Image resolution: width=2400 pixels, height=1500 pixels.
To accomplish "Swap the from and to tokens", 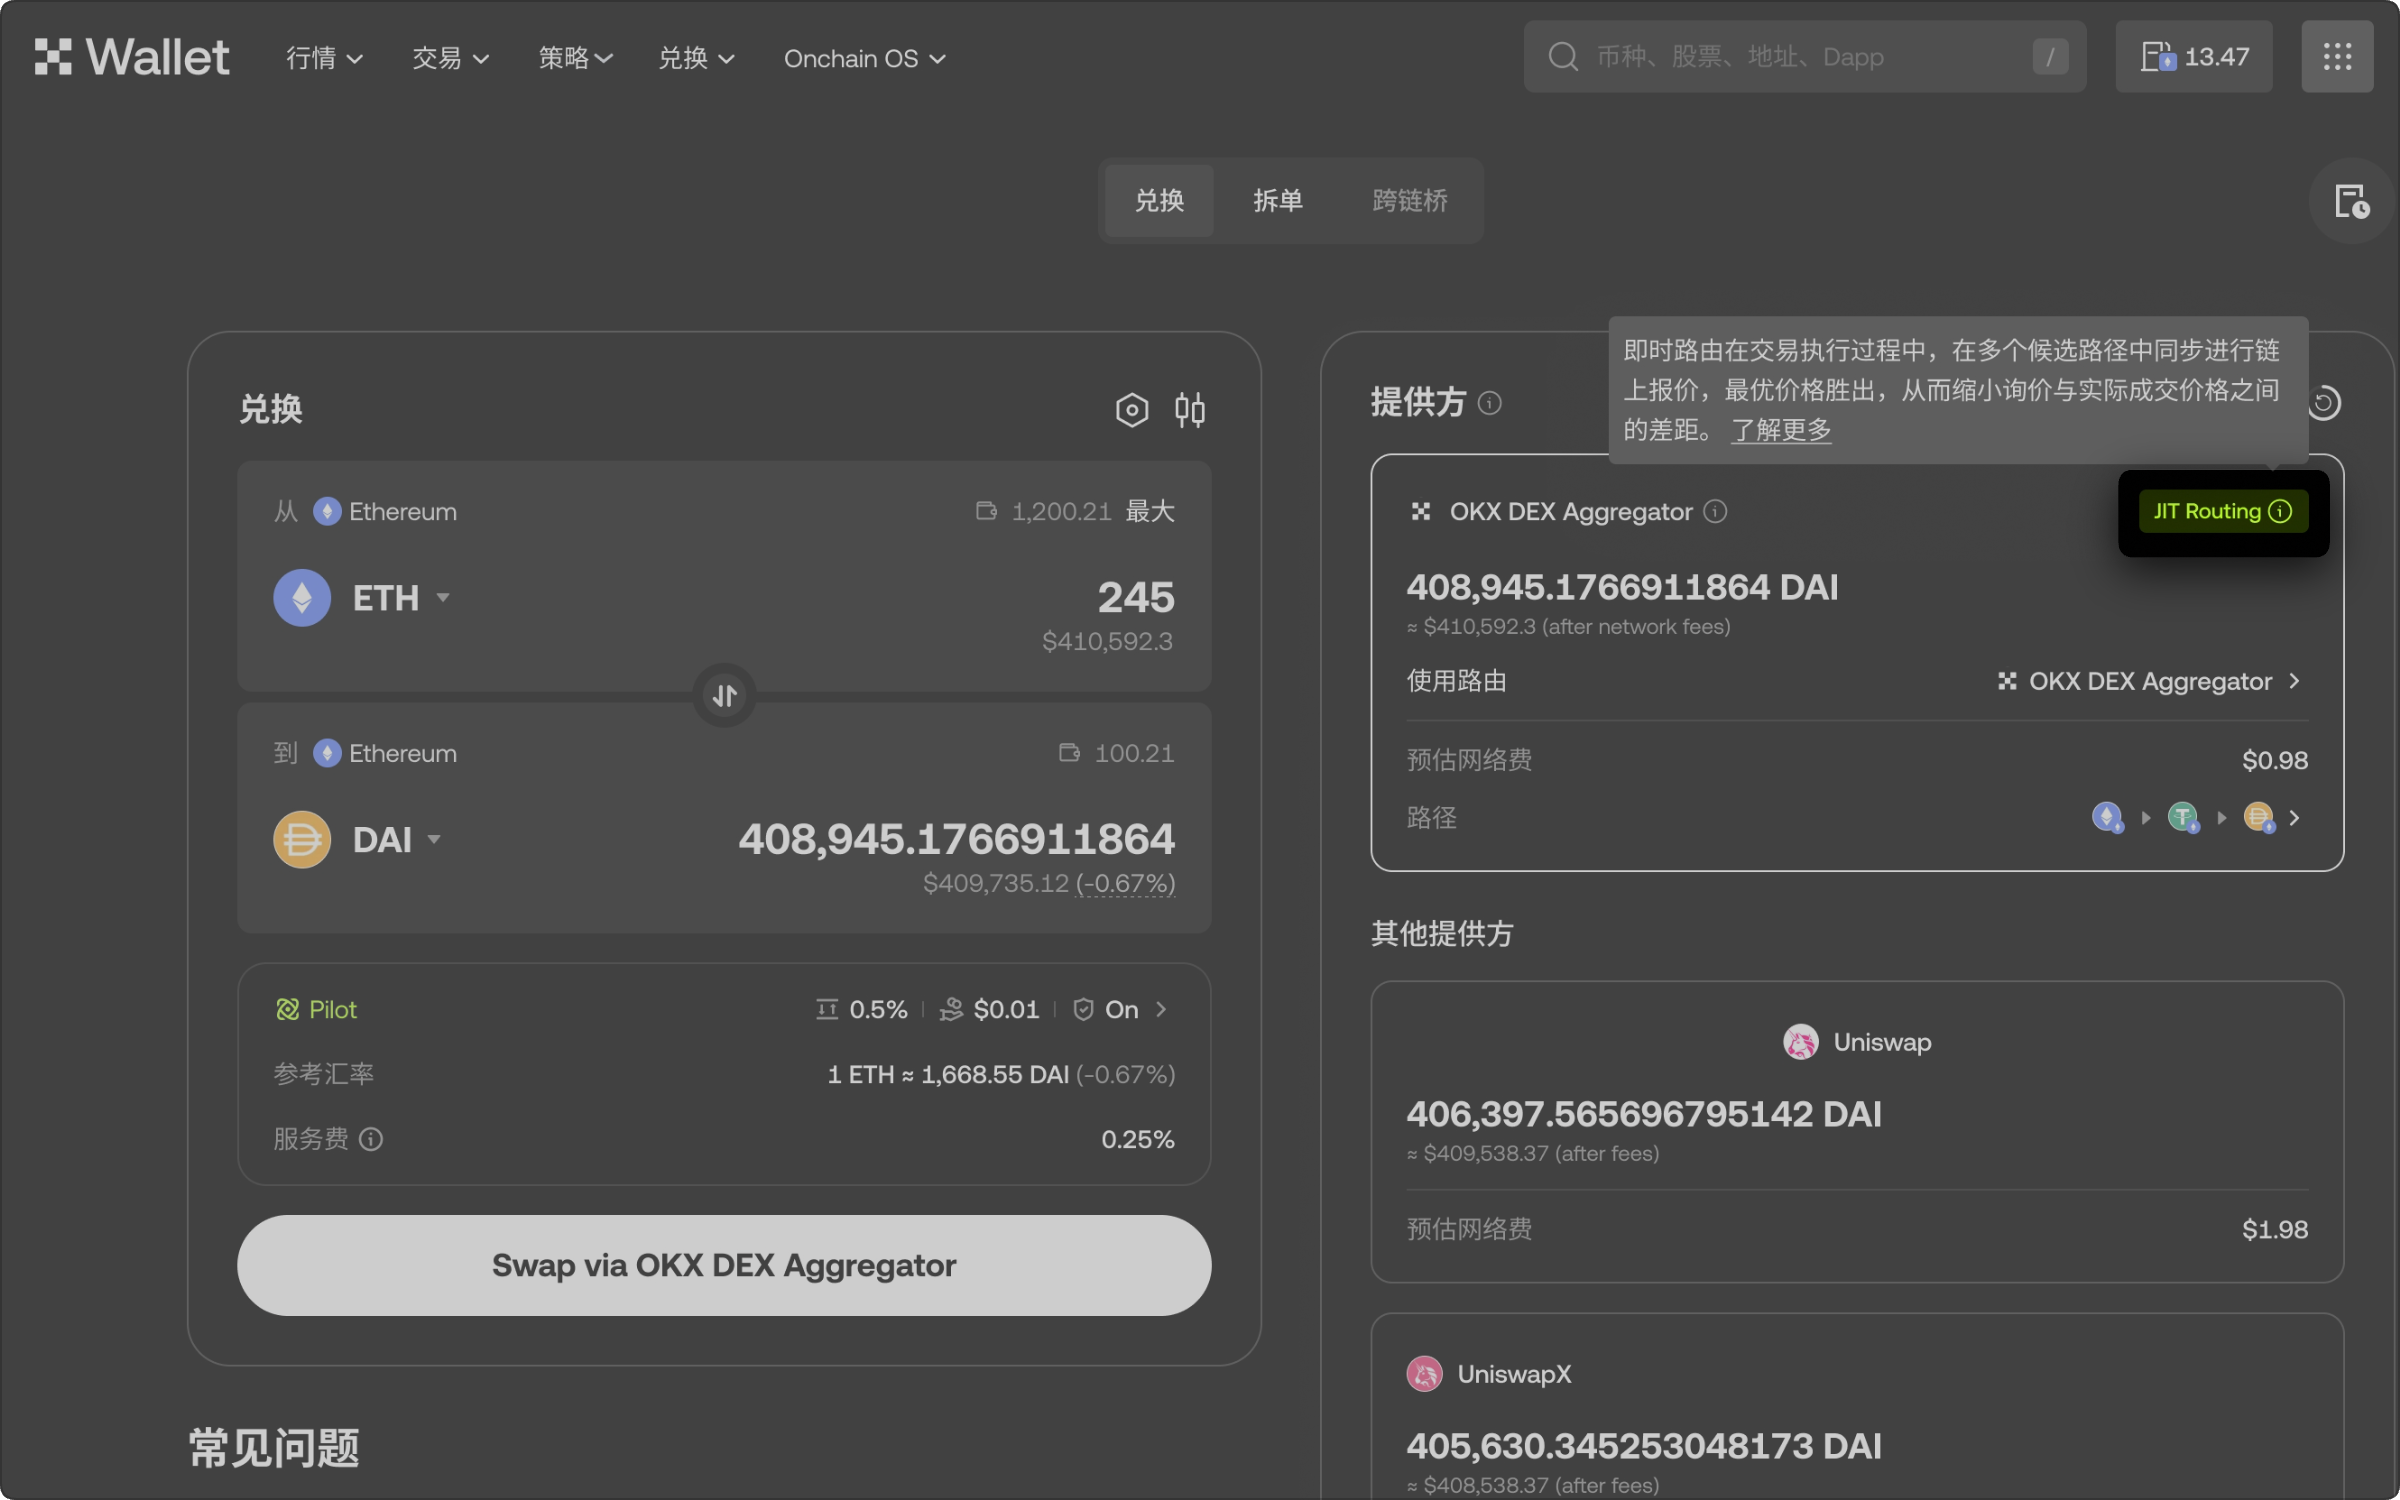I will coord(724,694).
